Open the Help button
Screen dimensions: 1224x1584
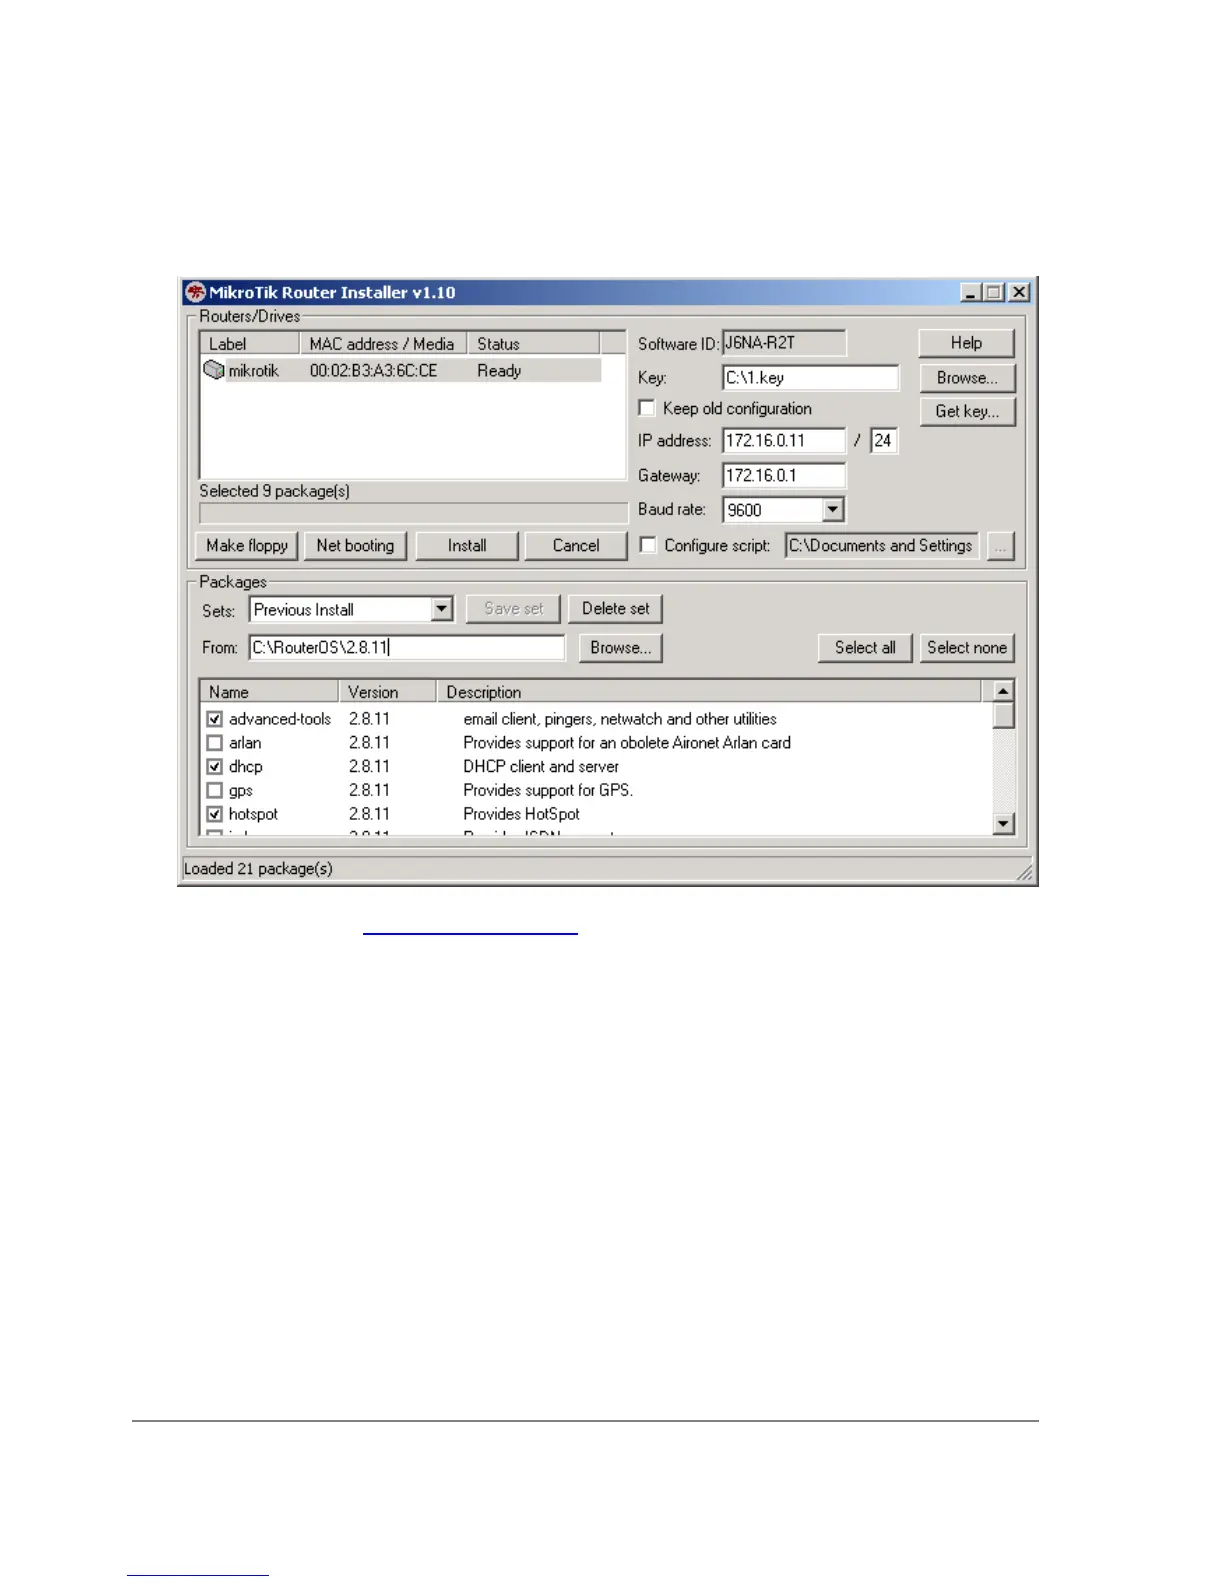966,343
